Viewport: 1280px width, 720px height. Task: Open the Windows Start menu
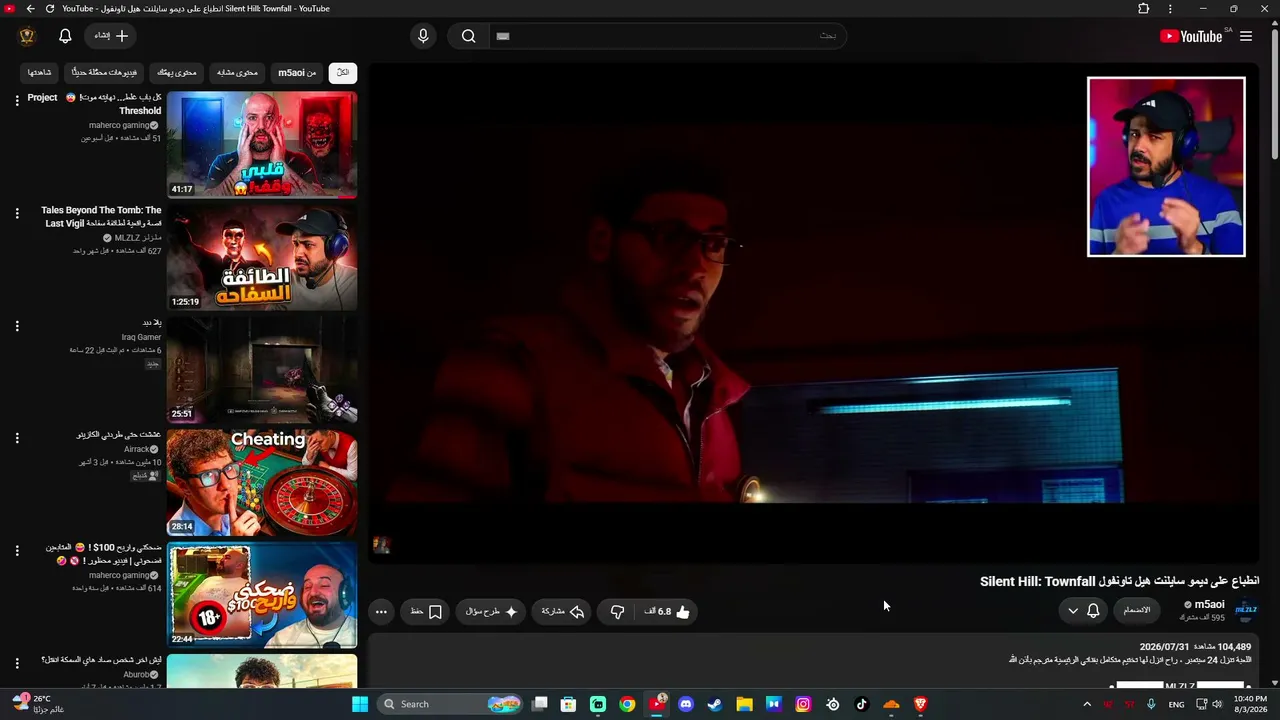(360, 704)
